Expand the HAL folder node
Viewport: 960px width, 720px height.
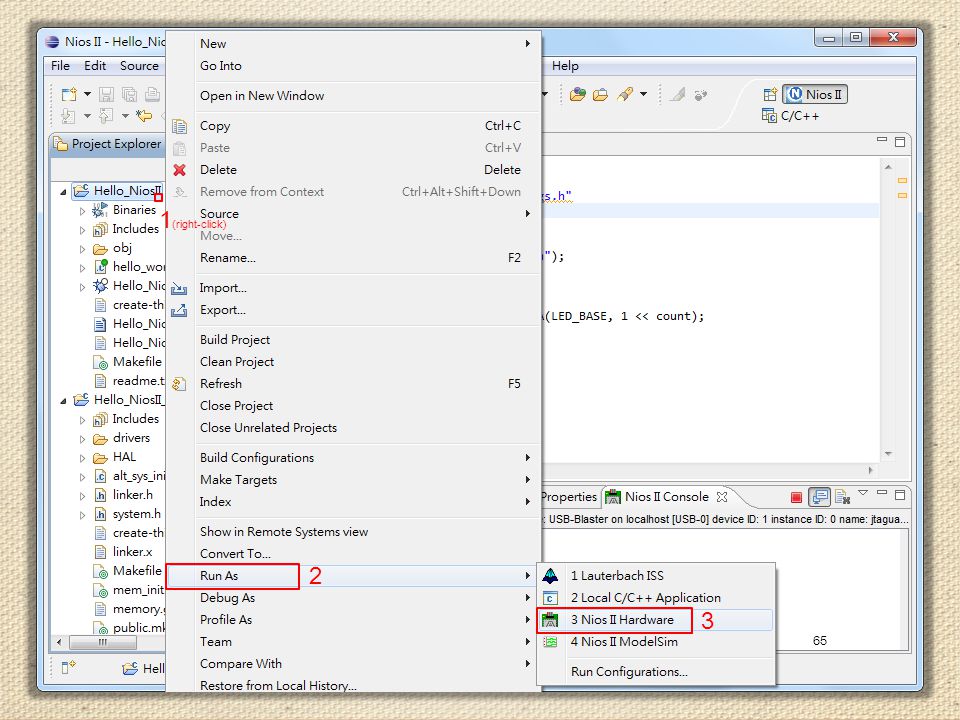[82, 458]
